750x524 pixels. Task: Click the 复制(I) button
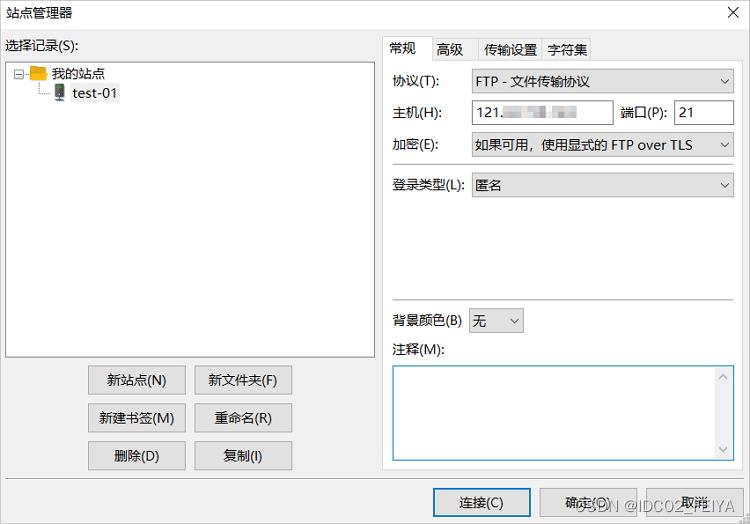(243, 456)
